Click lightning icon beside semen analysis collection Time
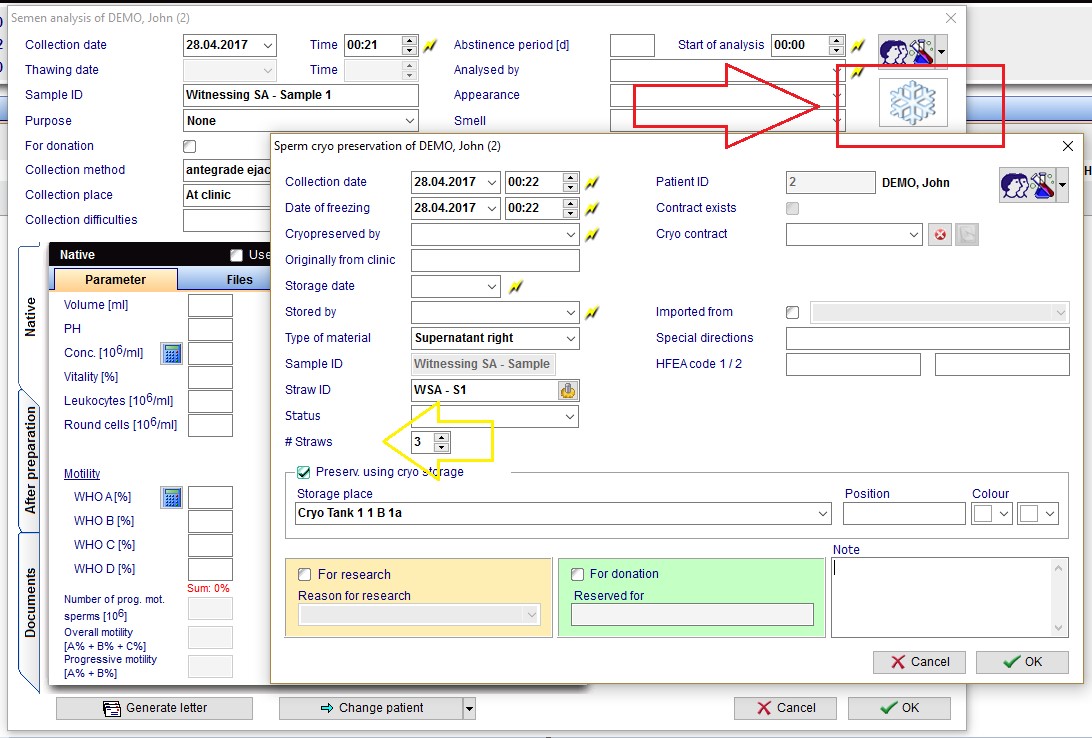 pos(430,45)
